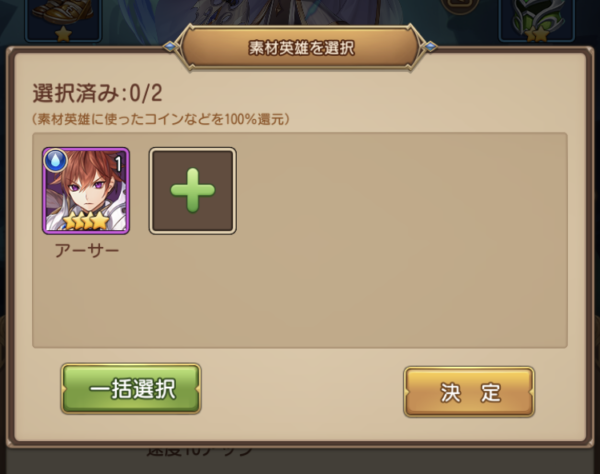Tap the round icon above the banner
Screen dimensions: 600x474
[460, 6]
